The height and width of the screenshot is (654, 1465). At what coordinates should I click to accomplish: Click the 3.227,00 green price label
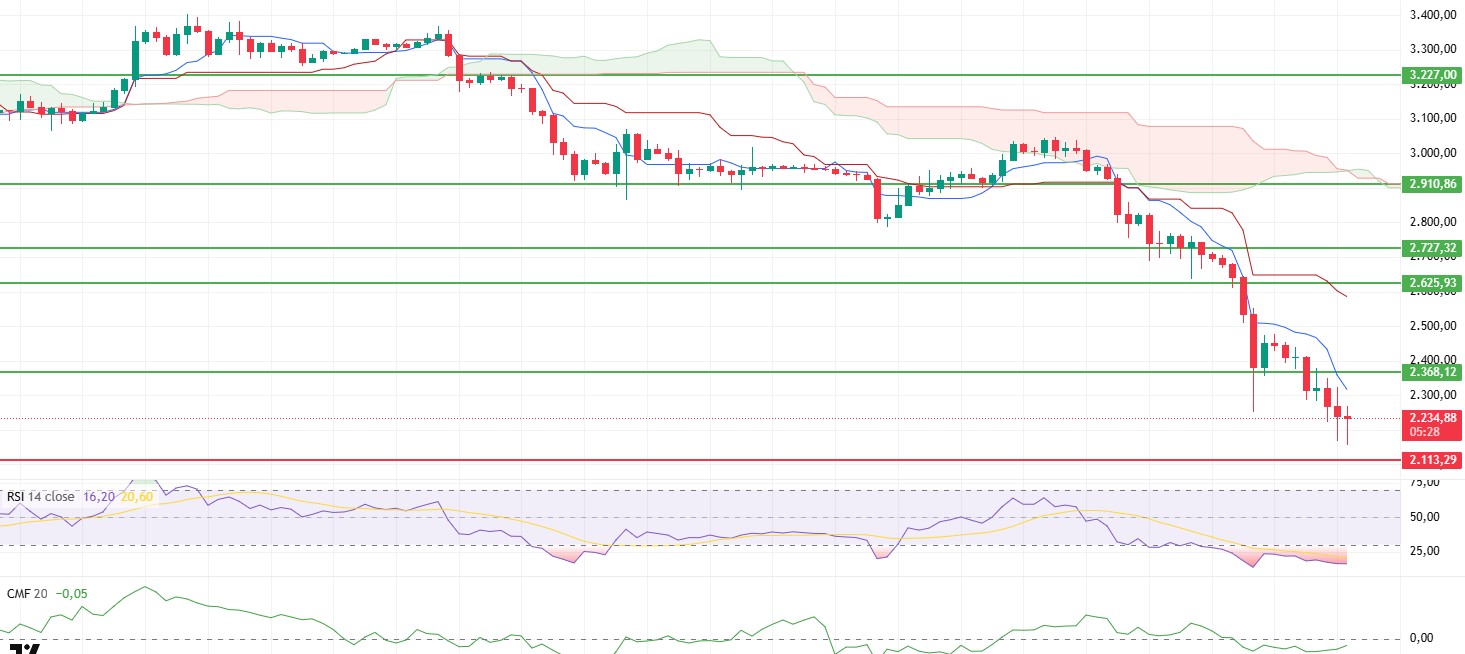tap(1431, 75)
